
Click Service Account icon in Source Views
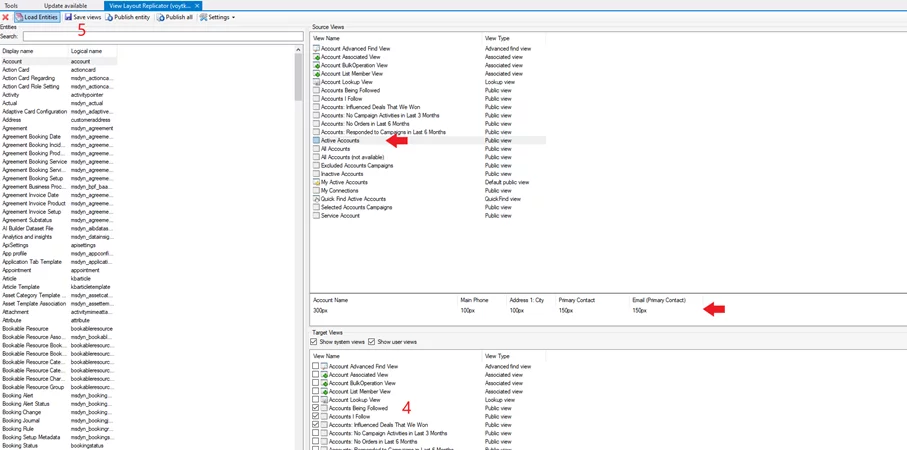point(316,216)
